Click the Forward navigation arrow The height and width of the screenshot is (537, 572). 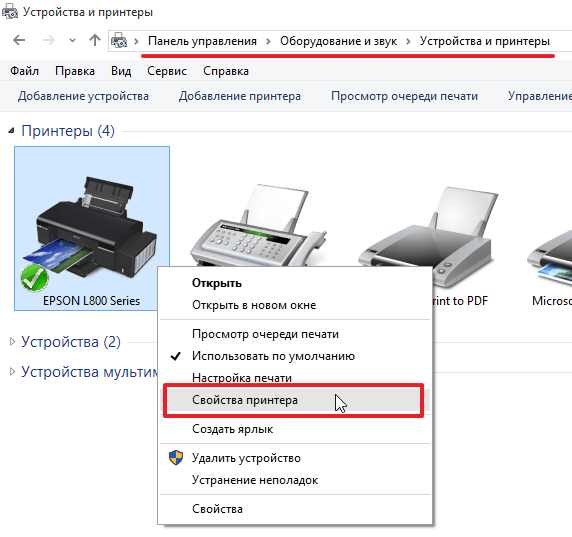click(x=48, y=40)
